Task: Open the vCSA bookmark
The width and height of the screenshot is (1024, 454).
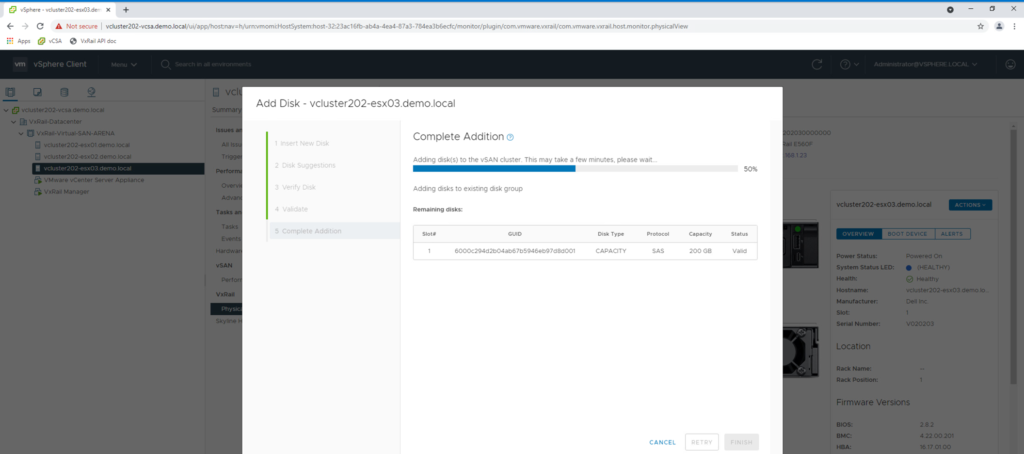Action: pyautogui.click(x=50, y=41)
